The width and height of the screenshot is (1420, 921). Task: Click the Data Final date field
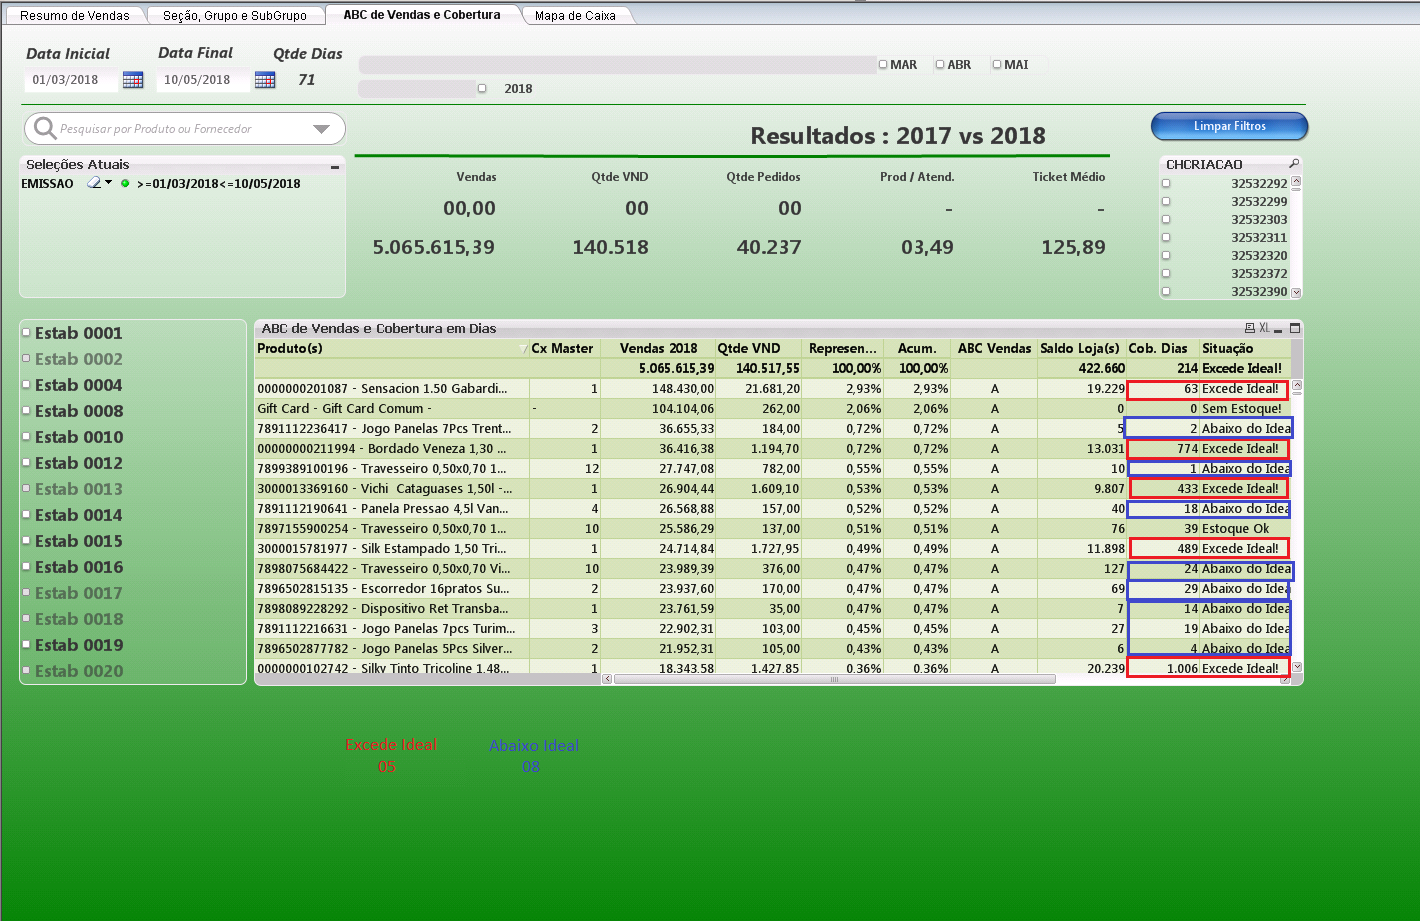pos(202,80)
